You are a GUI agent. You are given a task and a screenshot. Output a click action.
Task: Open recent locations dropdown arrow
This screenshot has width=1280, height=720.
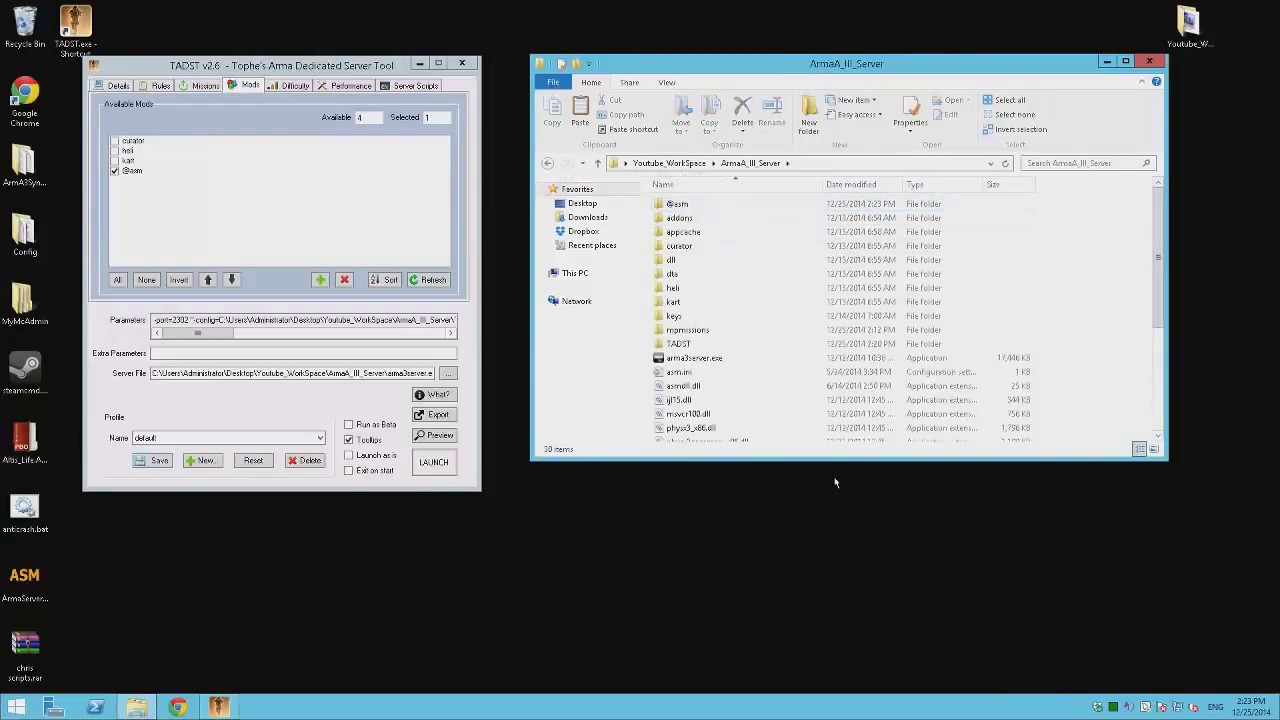coord(583,163)
